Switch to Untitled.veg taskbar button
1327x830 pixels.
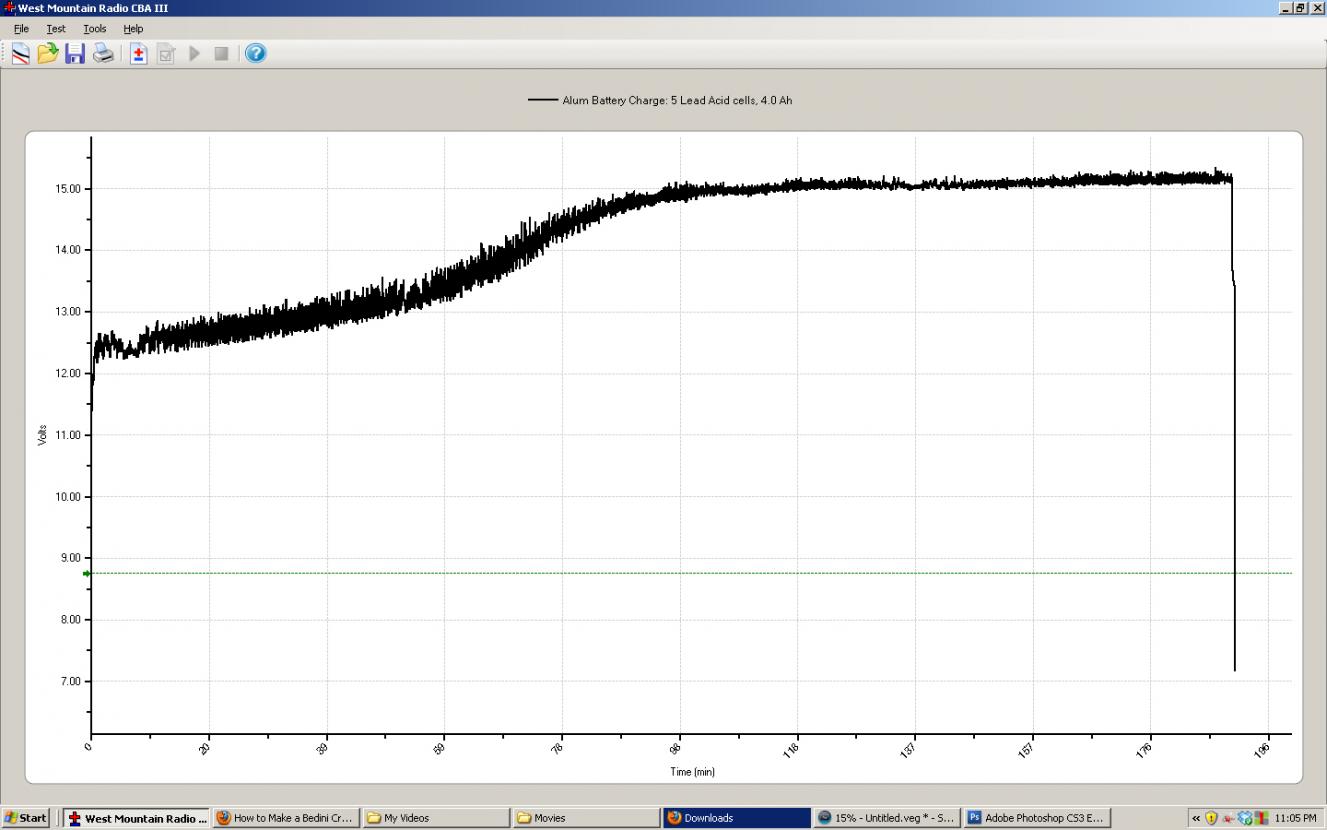pyautogui.click(x=887, y=818)
